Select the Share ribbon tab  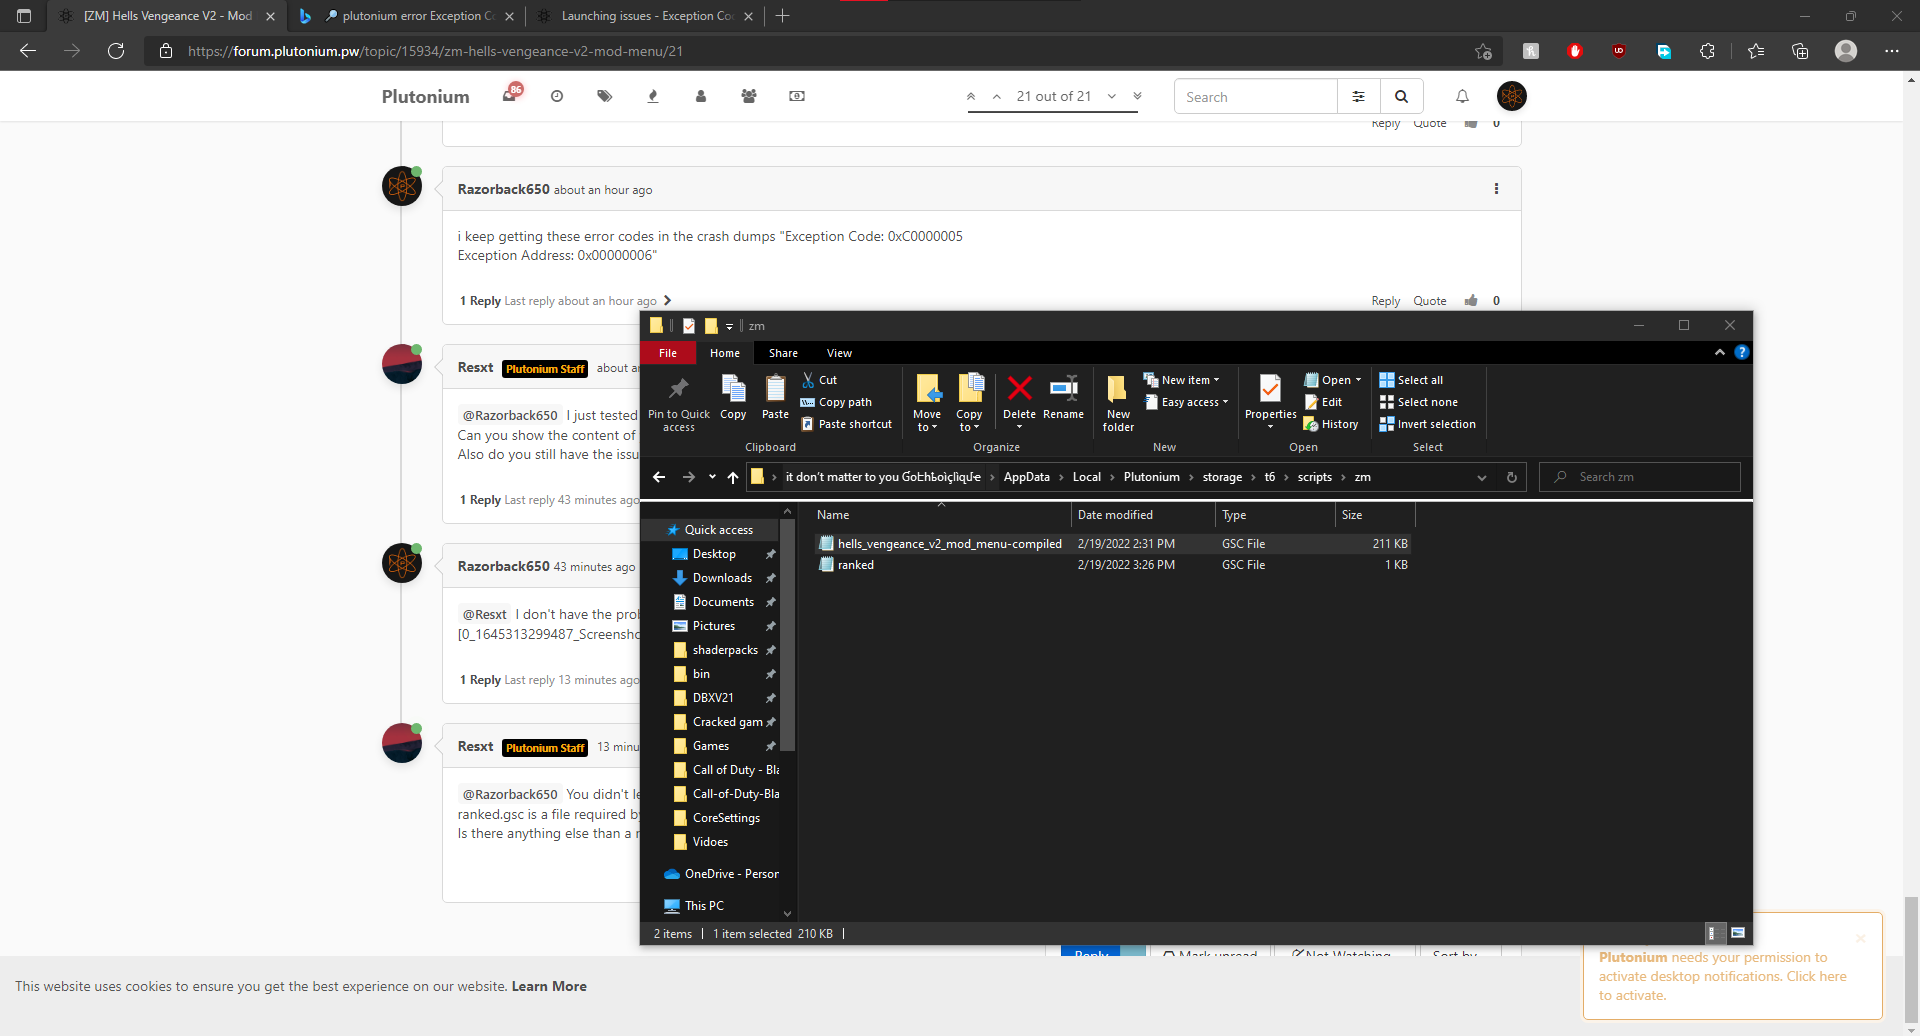coord(783,353)
